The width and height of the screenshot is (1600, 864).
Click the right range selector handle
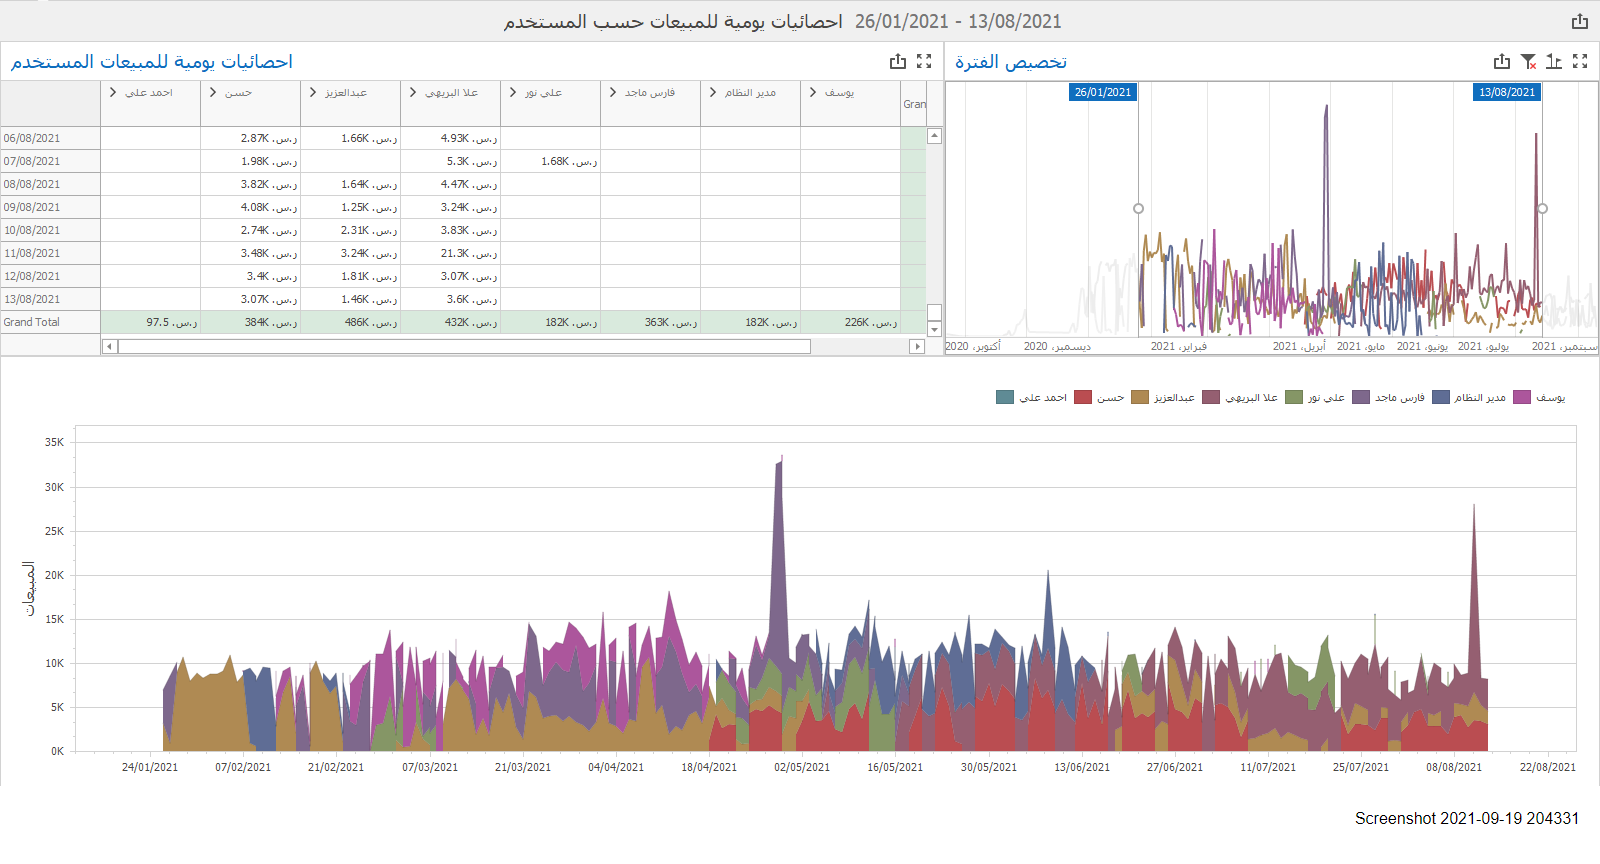click(x=1542, y=208)
